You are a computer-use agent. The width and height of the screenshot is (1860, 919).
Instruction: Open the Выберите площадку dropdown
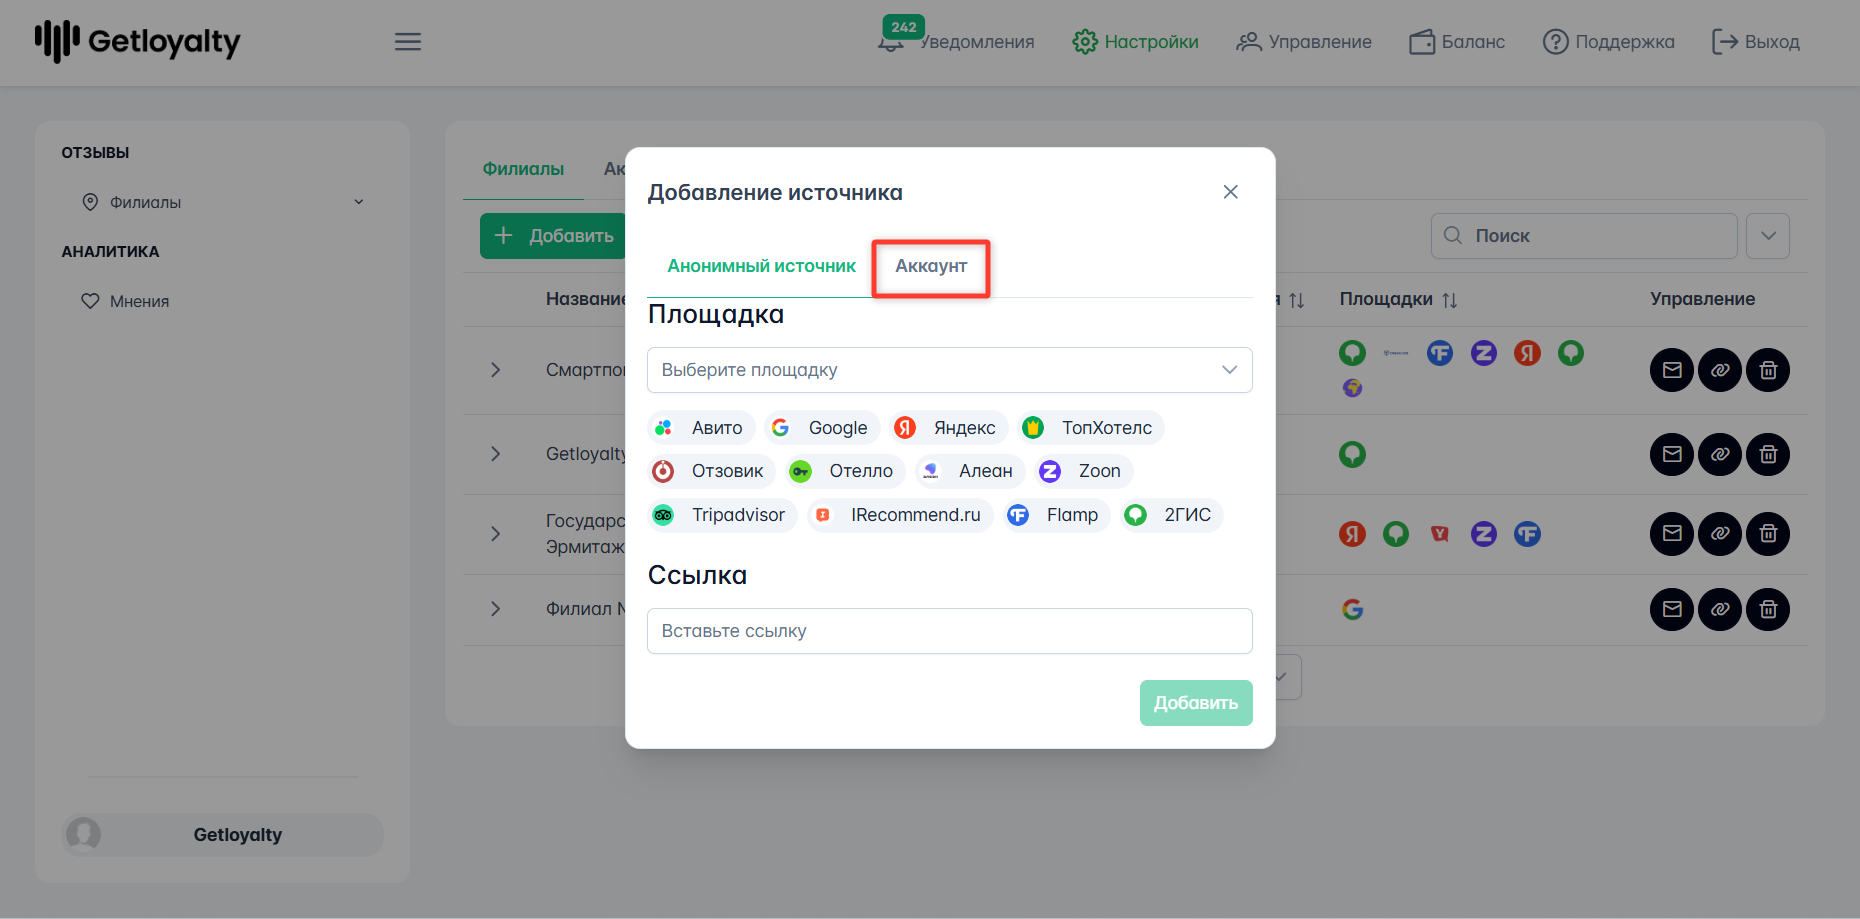950,370
